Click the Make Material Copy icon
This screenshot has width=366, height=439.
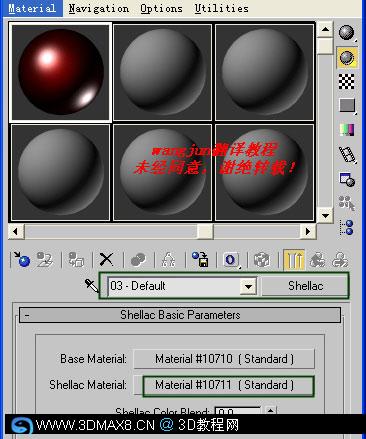[138, 259]
